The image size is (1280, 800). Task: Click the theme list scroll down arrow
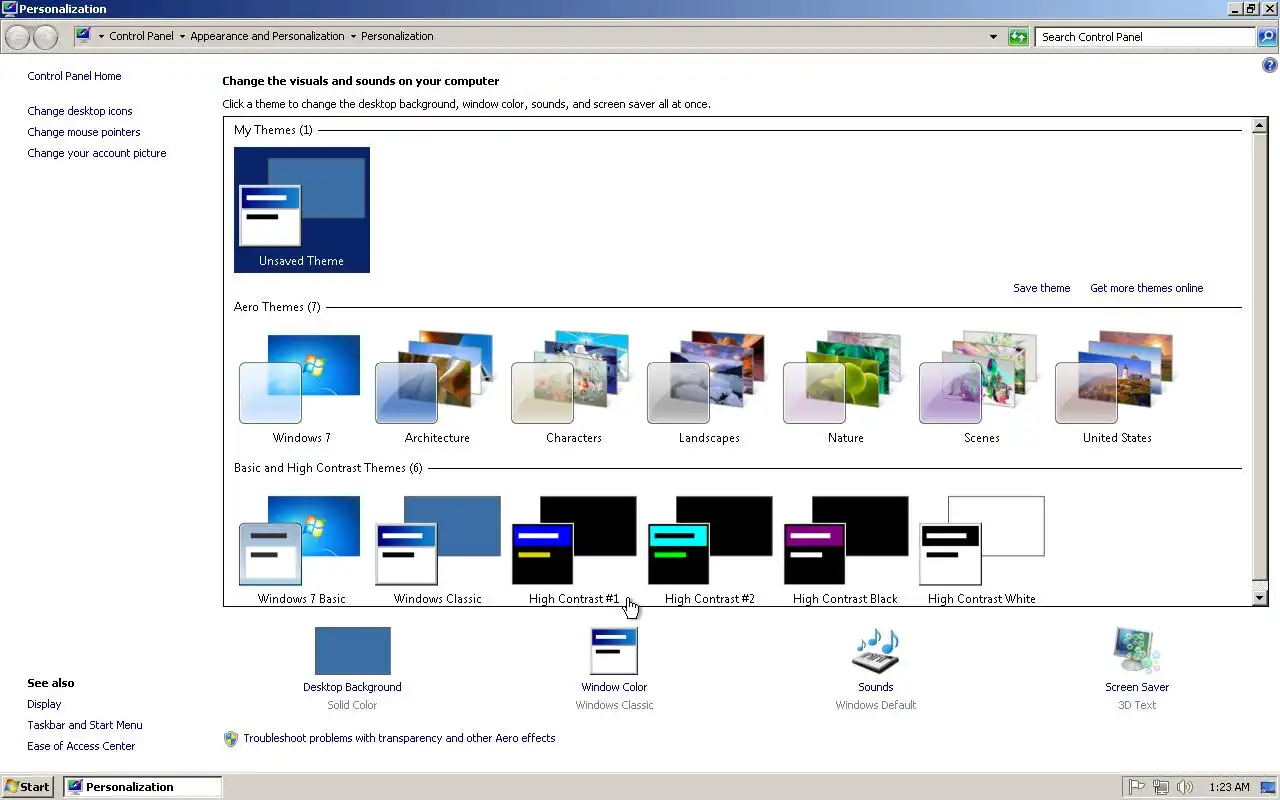[1260, 597]
